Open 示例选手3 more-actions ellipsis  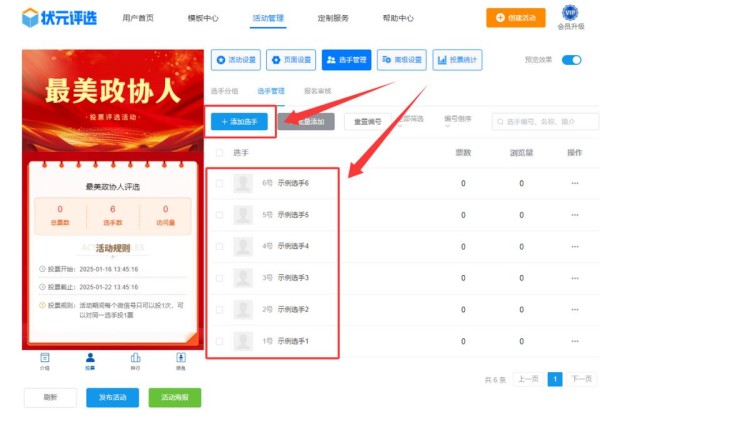574,278
